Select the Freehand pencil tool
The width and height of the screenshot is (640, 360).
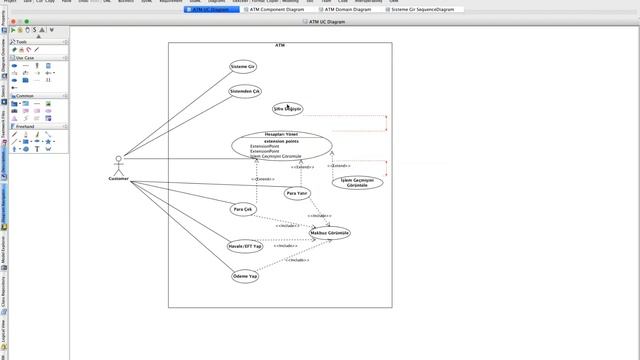[14, 134]
